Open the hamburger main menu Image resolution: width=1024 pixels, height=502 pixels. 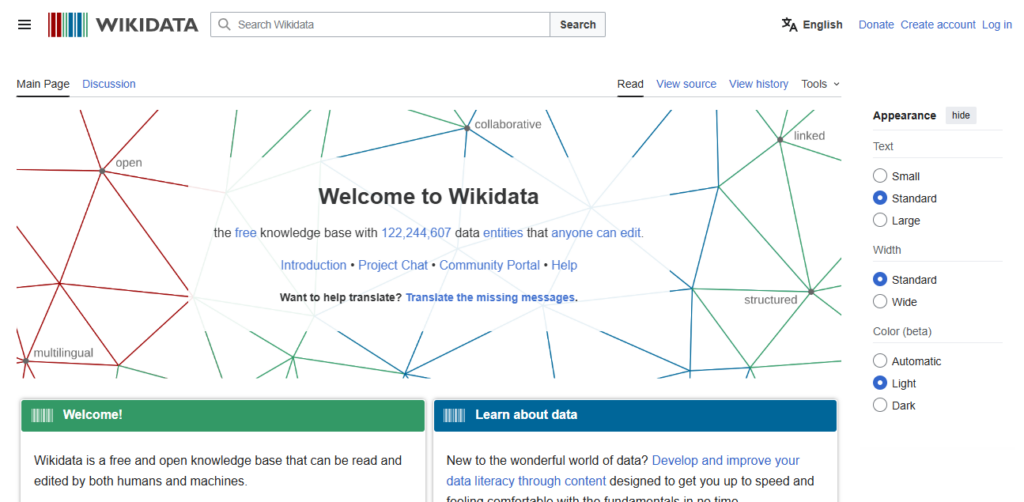tap(24, 25)
